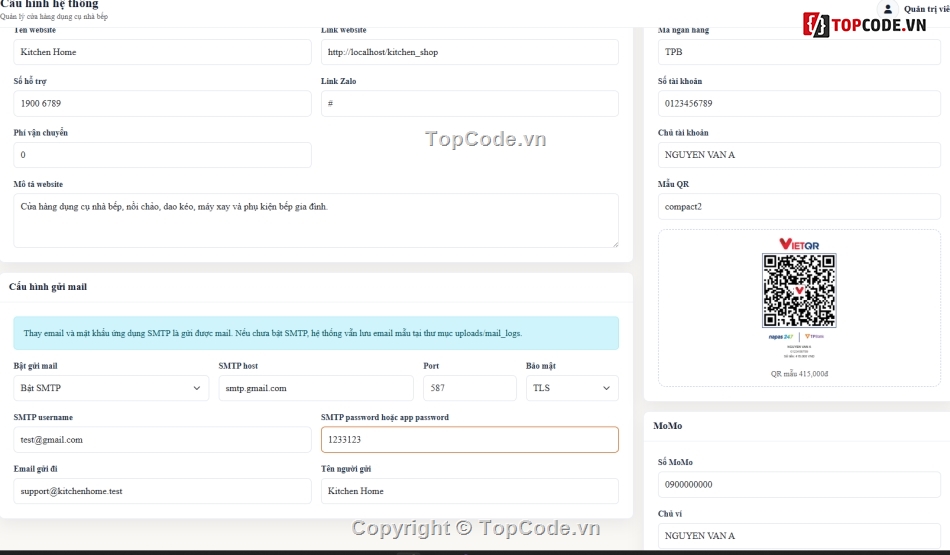Viewport: 950px width, 555px height.
Task: Select the Email gửi đi field
Action: pos(162,491)
